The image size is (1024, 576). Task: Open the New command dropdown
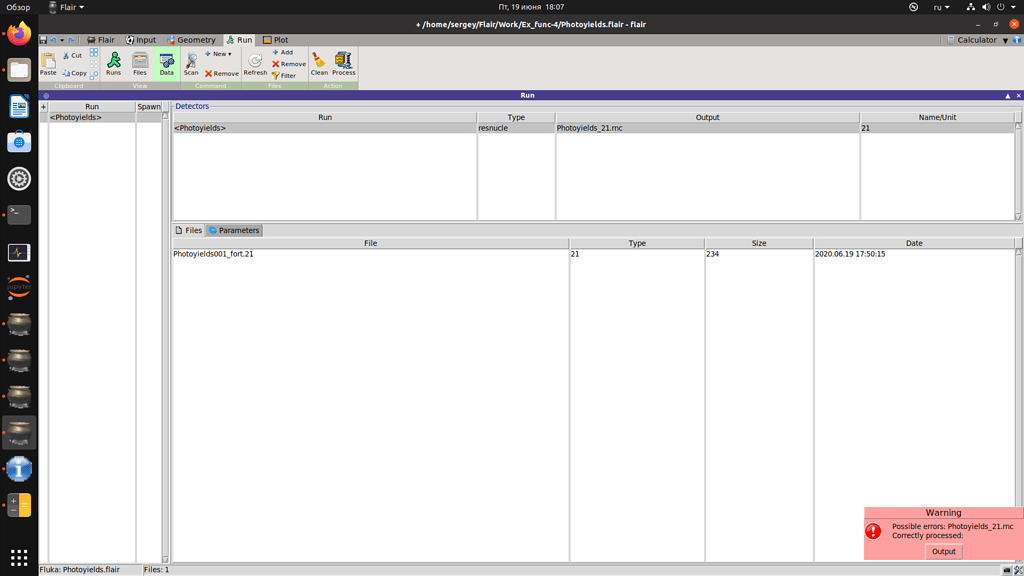pos(218,52)
